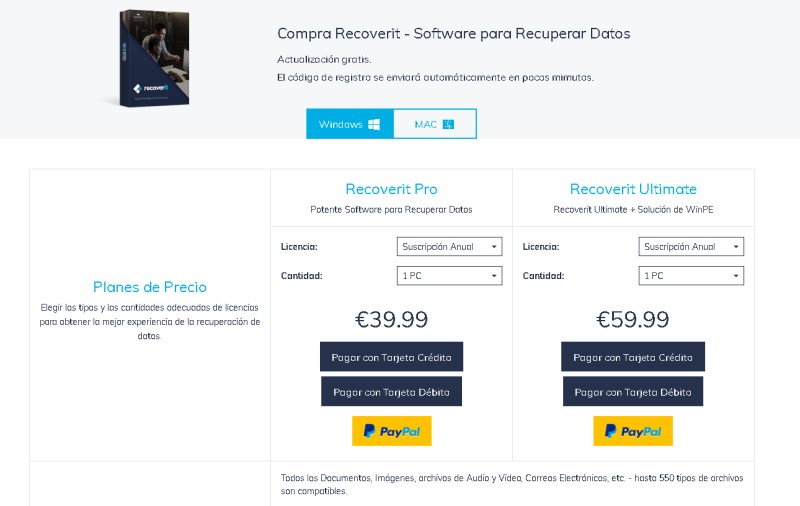Viewport: 800px width, 506px height.
Task: Open Recoverit Pro Licencia dropdown
Action: [449, 247]
